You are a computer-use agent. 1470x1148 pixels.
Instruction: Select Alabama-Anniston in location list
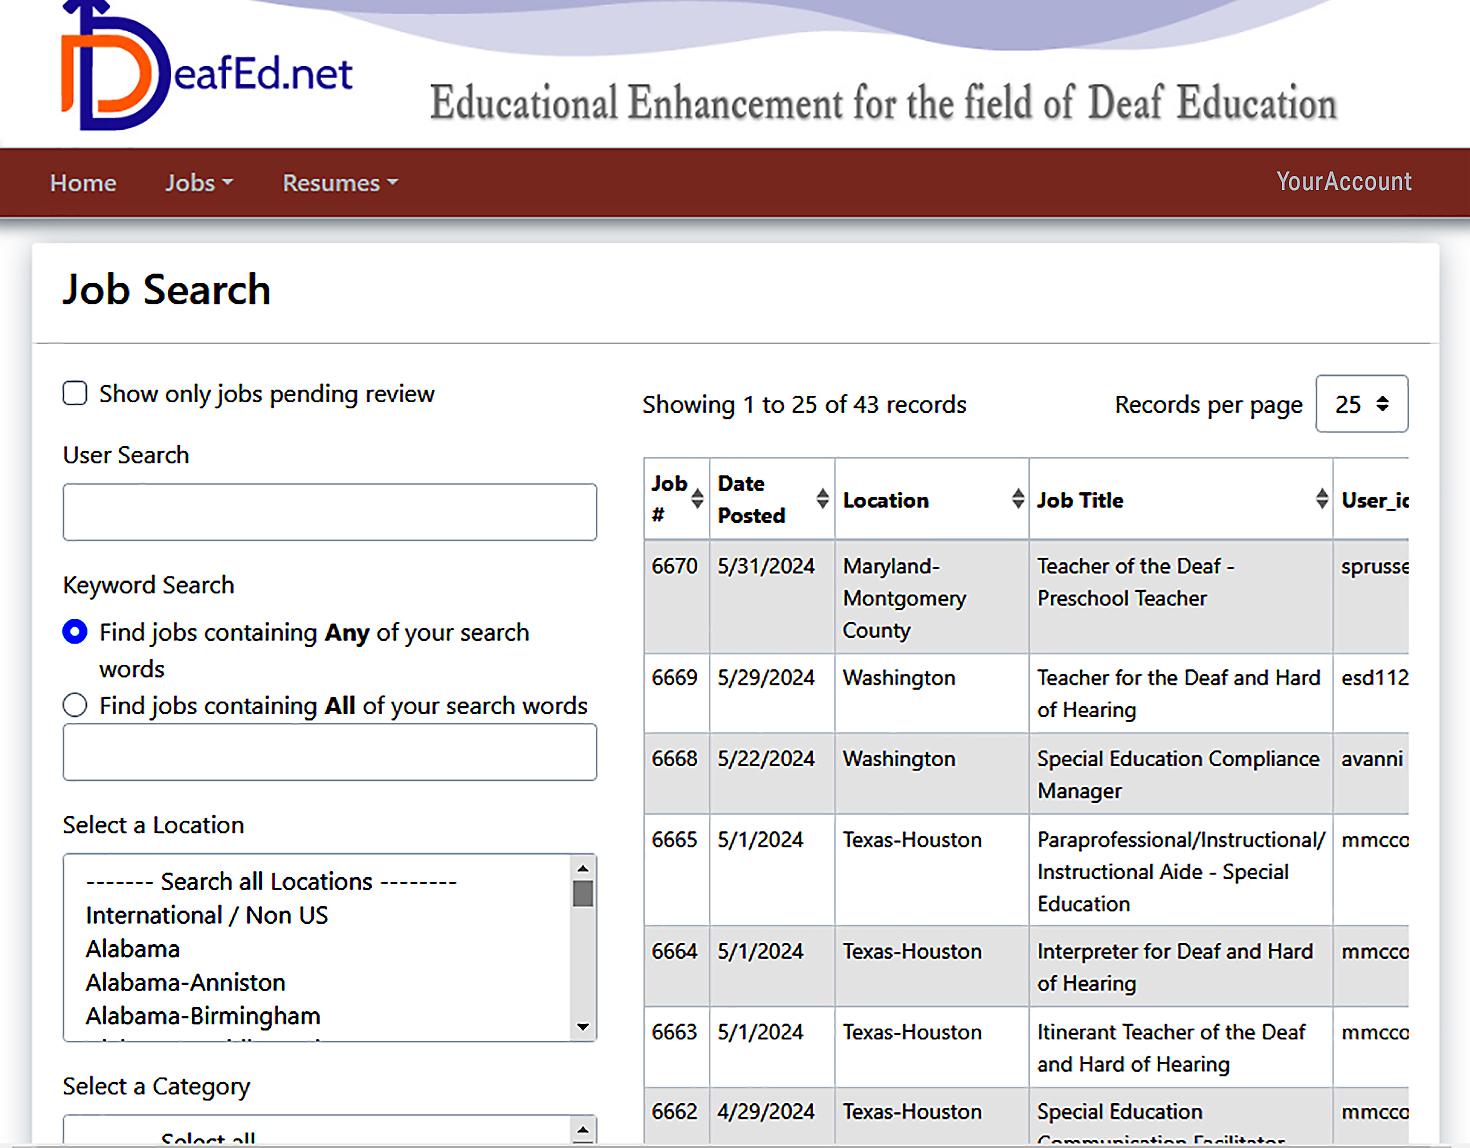(x=186, y=982)
